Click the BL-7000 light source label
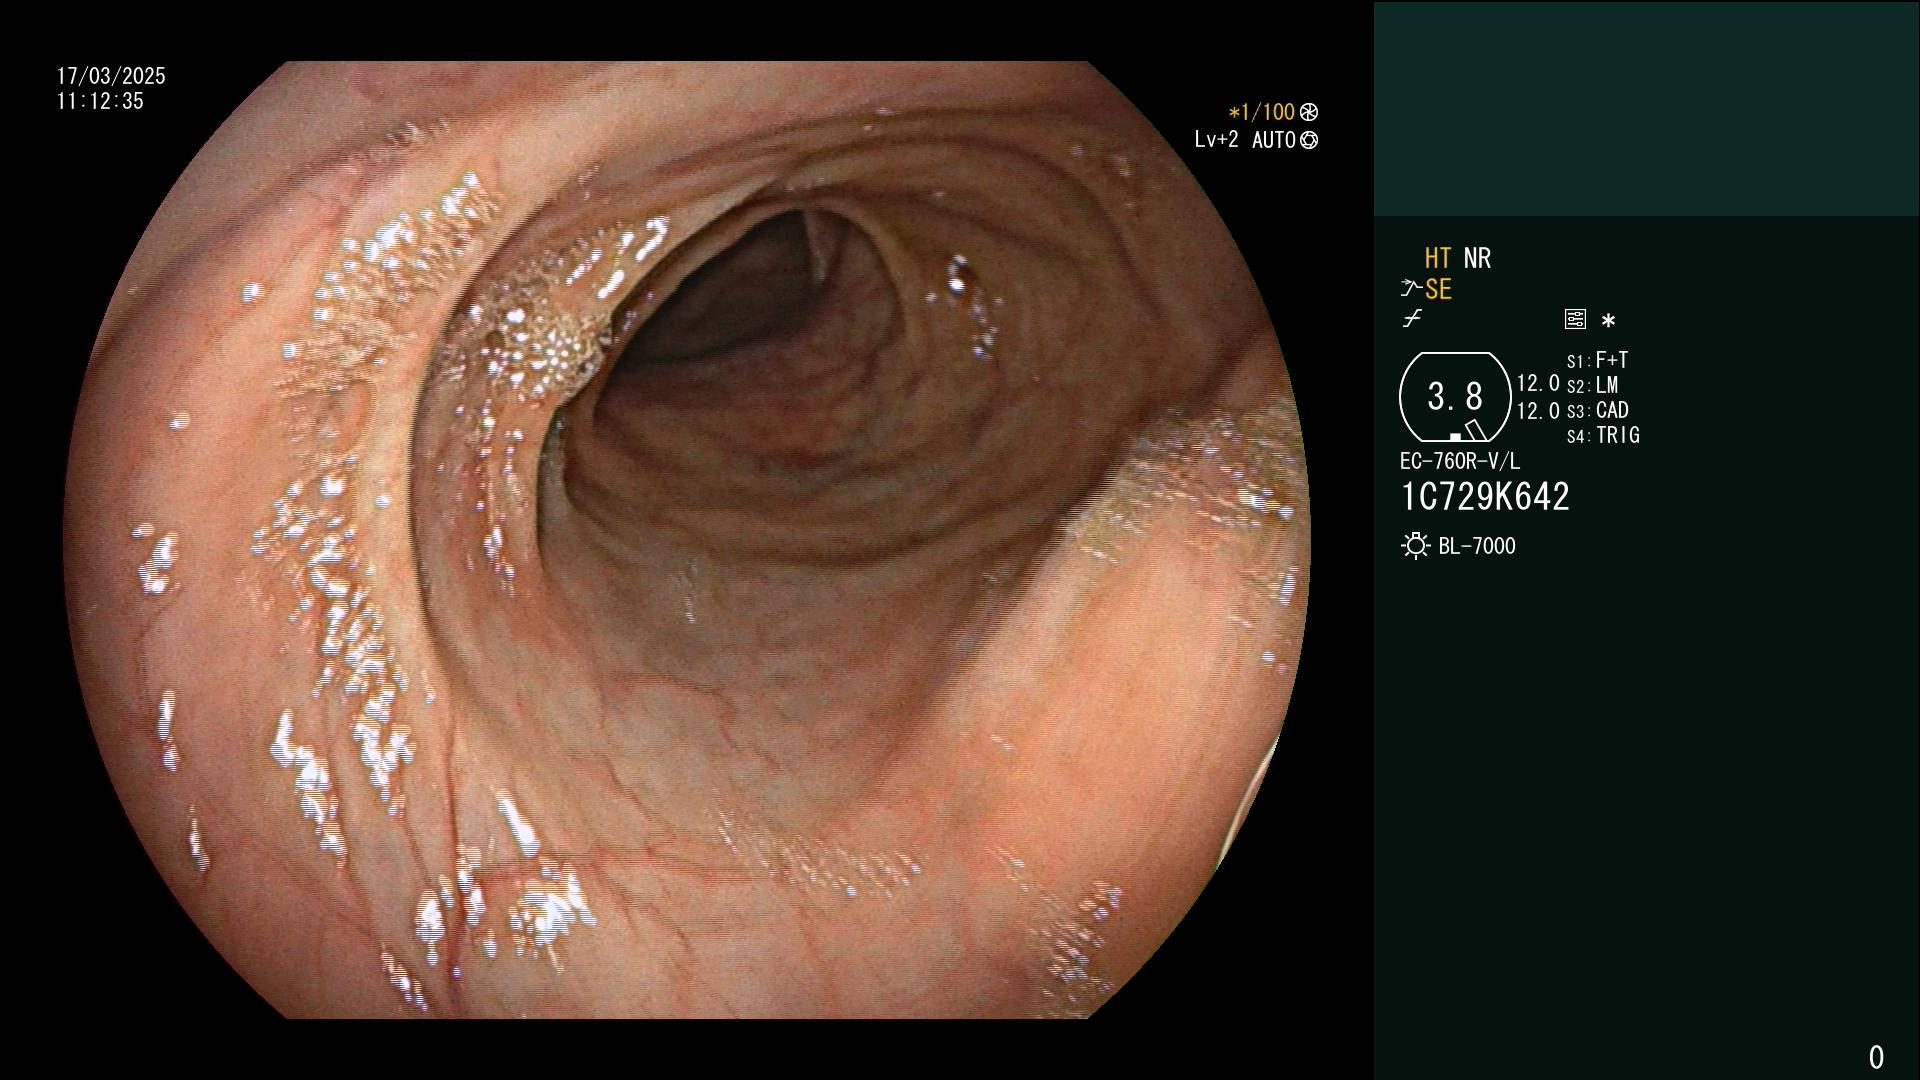 tap(1477, 546)
